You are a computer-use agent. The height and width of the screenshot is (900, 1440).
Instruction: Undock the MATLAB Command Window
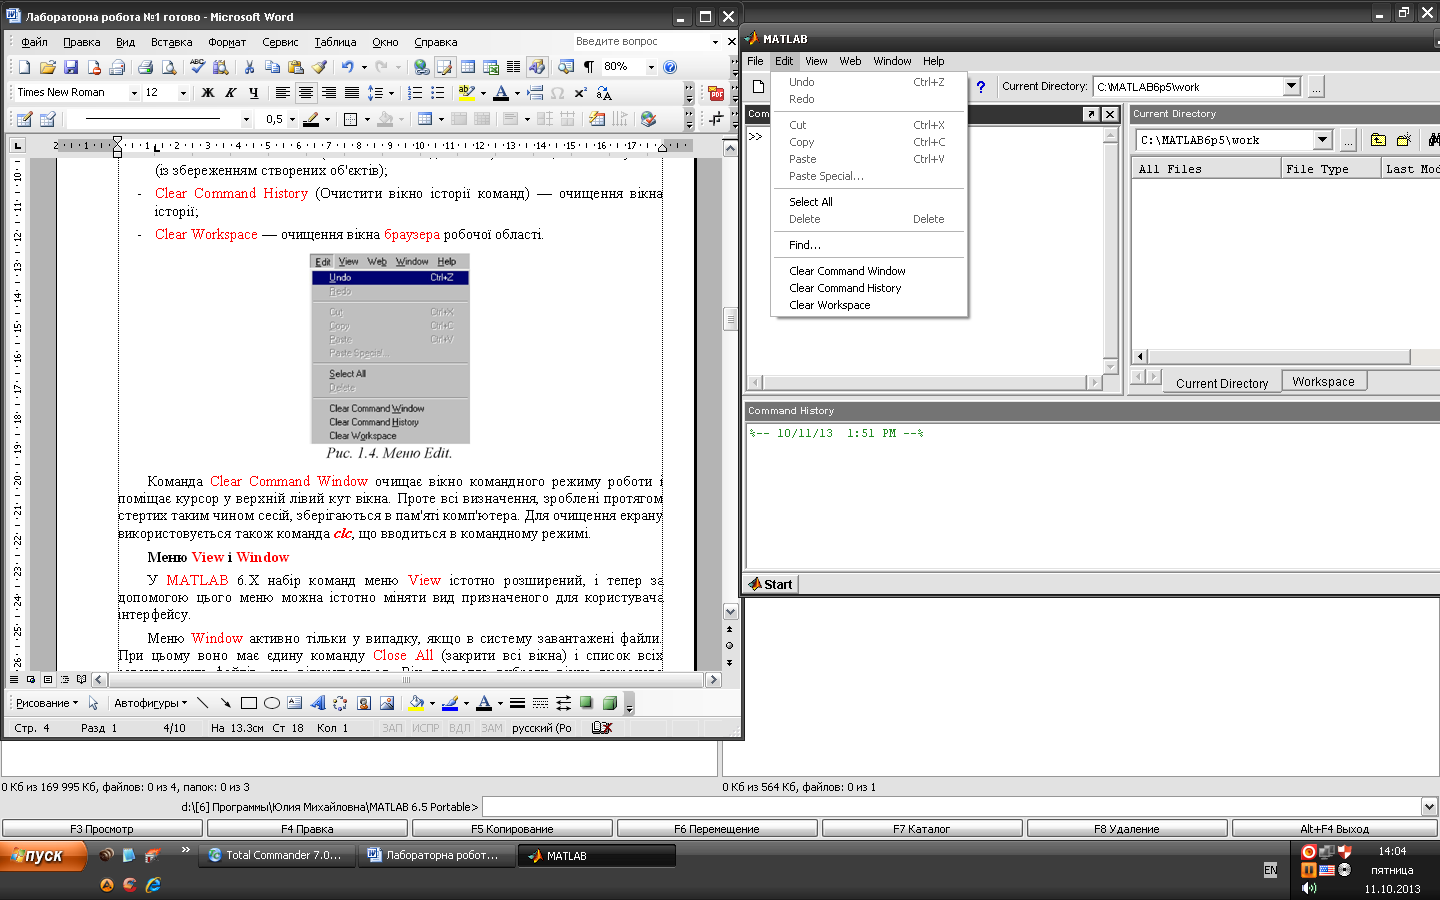tap(1091, 114)
